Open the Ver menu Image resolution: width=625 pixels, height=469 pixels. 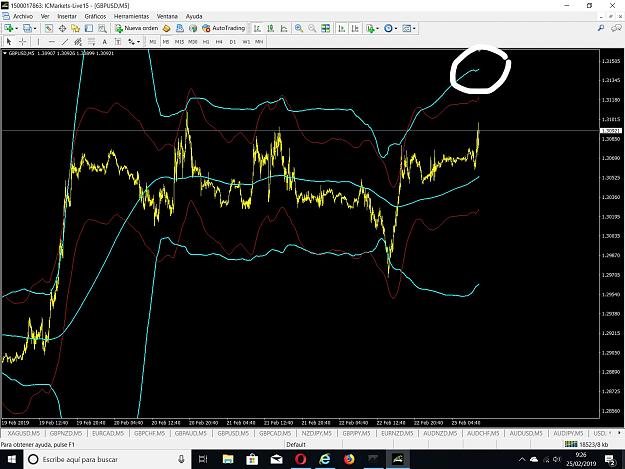45,16
